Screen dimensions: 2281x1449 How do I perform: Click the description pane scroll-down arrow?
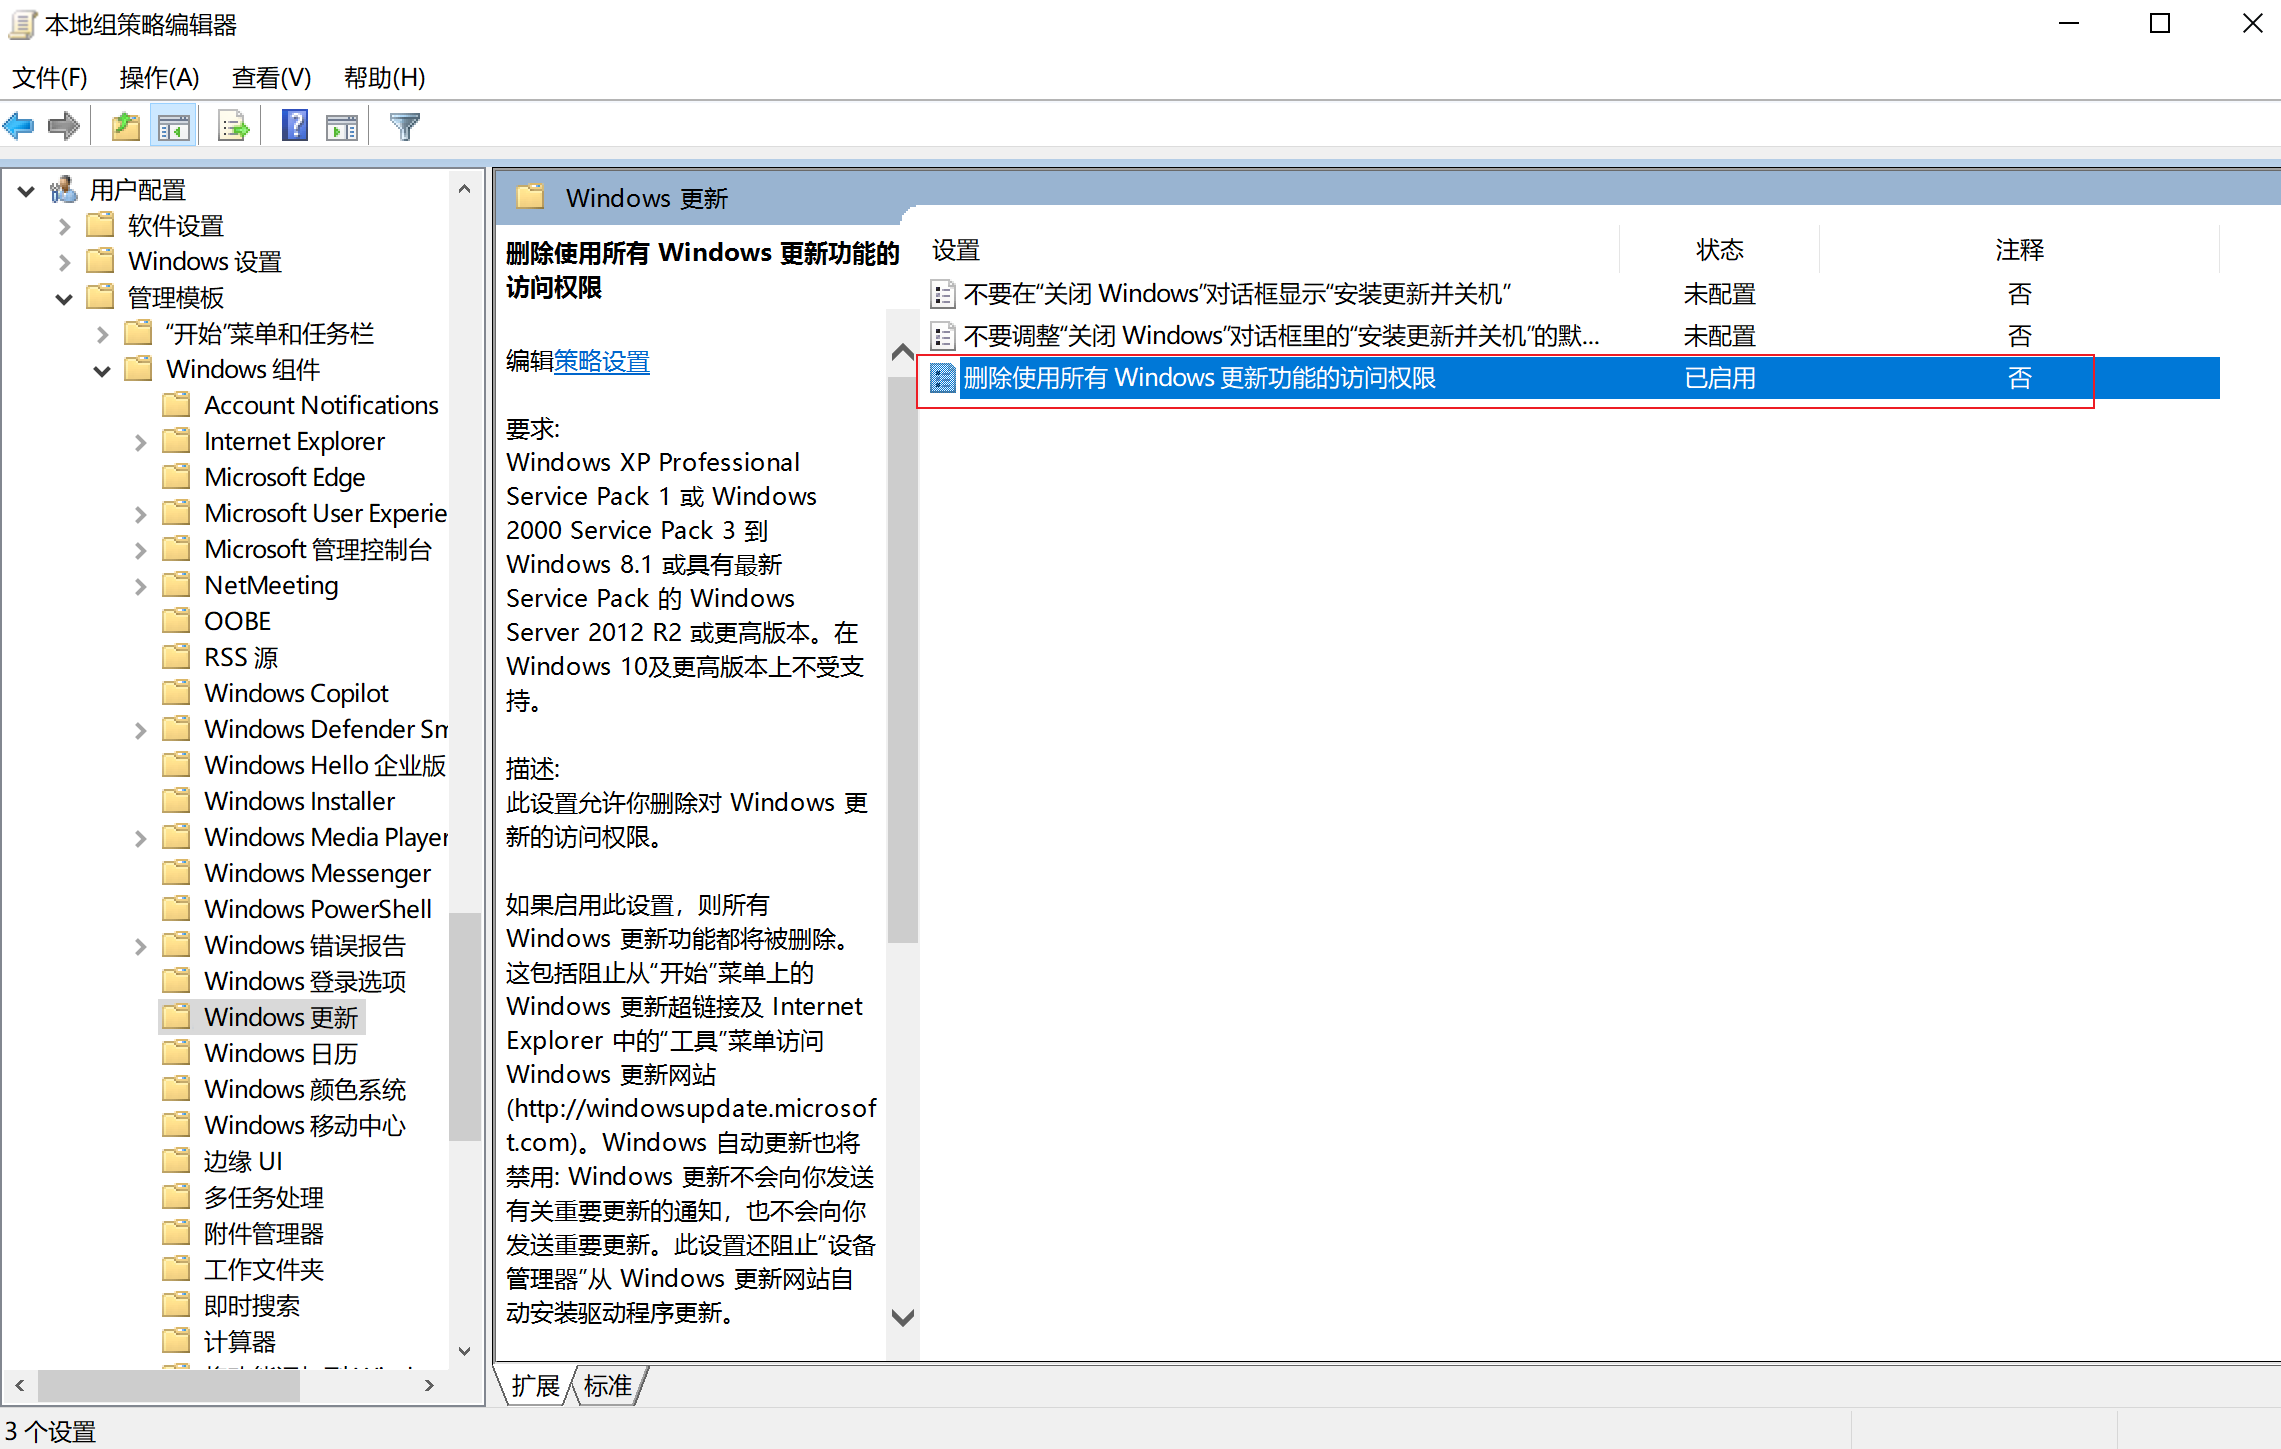click(x=902, y=1317)
